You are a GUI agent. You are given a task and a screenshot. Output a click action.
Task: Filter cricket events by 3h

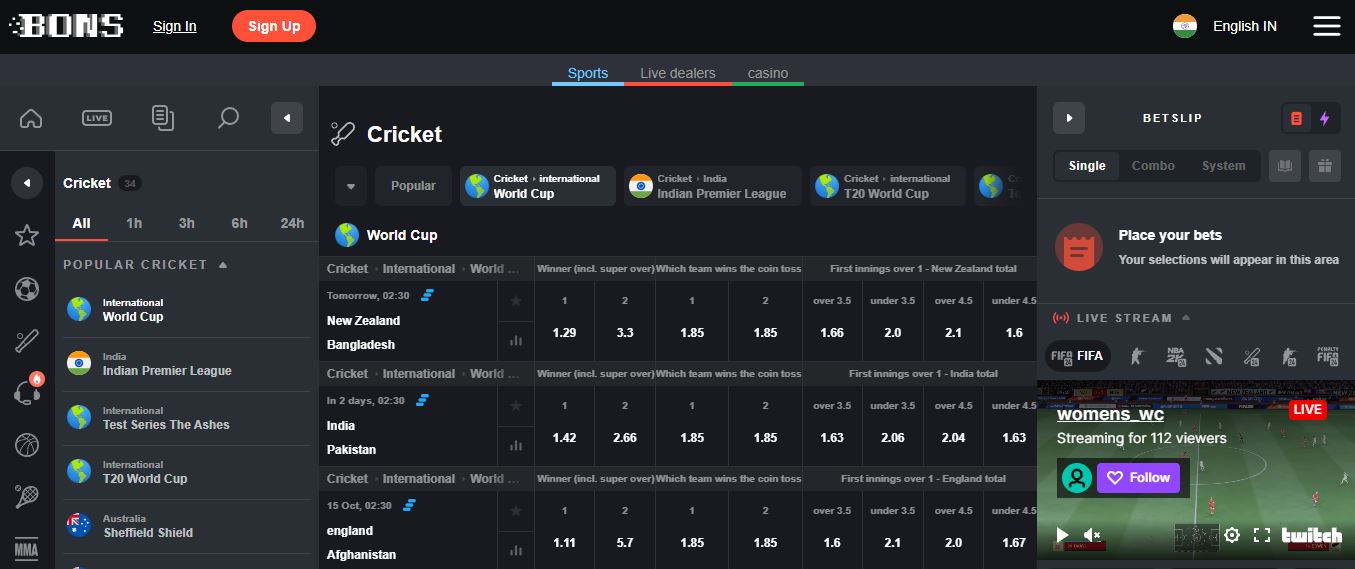pos(187,223)
